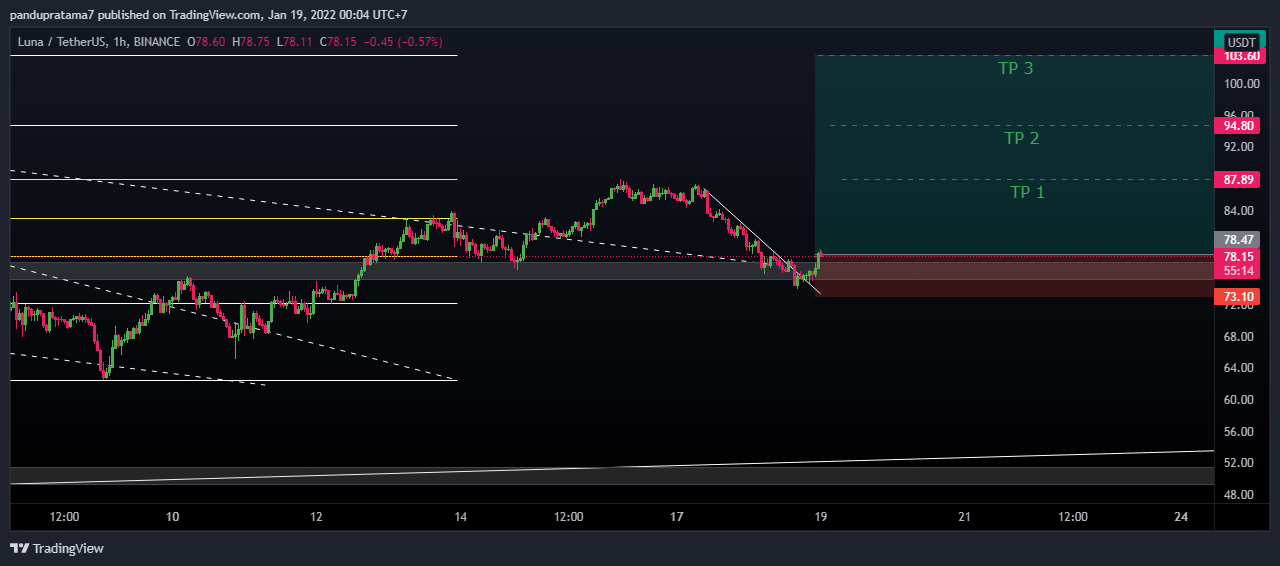1280x566 pixels.
Task: Click the 103.60 price tag
Action: click(1240, 56)
